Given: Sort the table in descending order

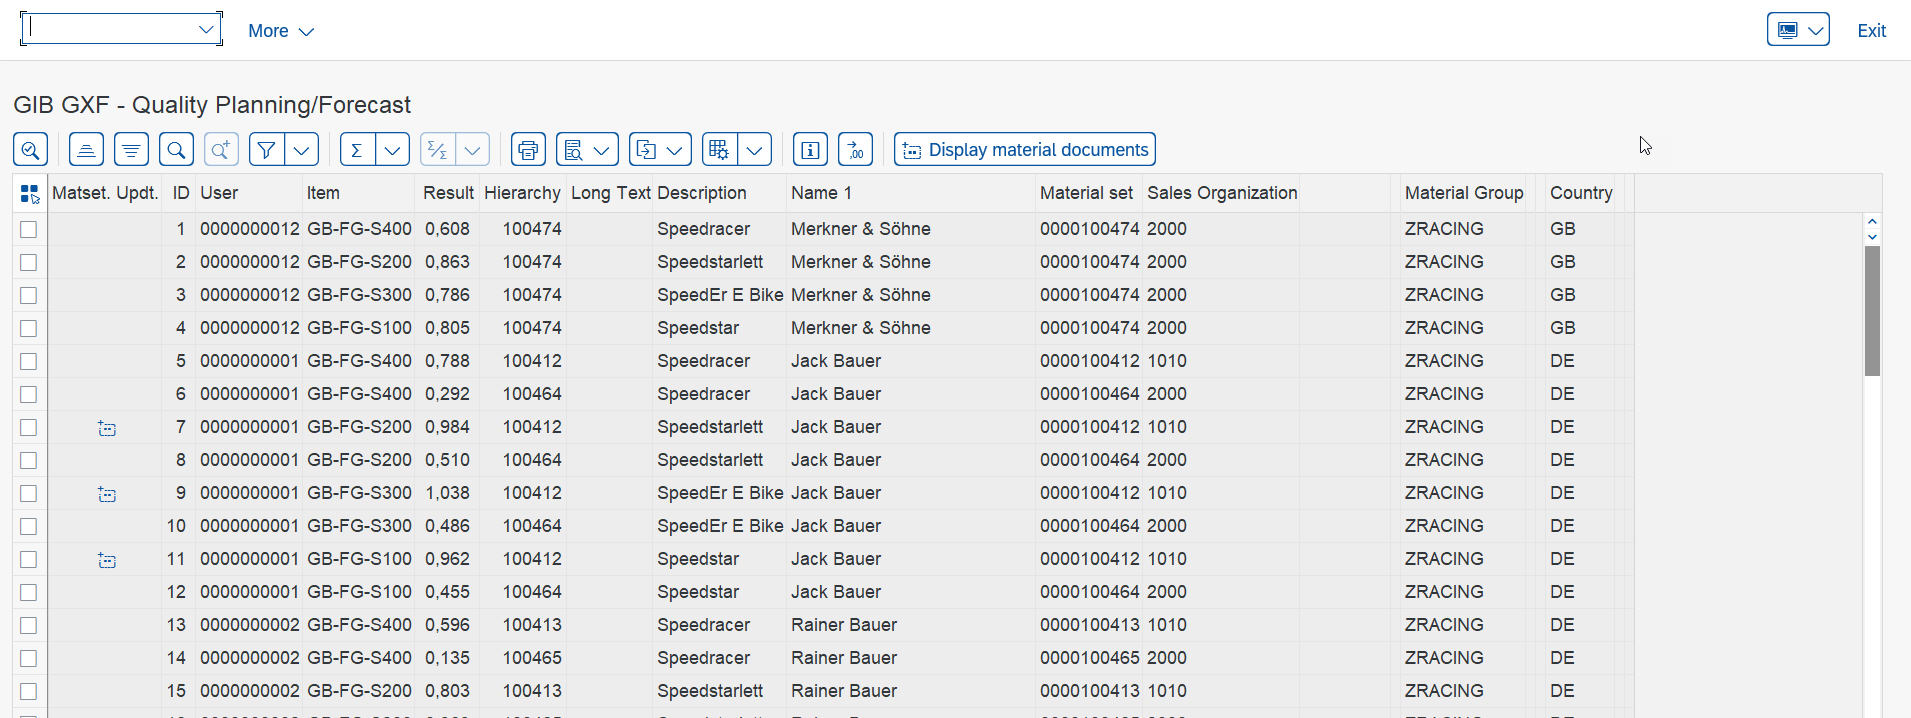Looking at the screenshot, I should [x=131, y=150].
